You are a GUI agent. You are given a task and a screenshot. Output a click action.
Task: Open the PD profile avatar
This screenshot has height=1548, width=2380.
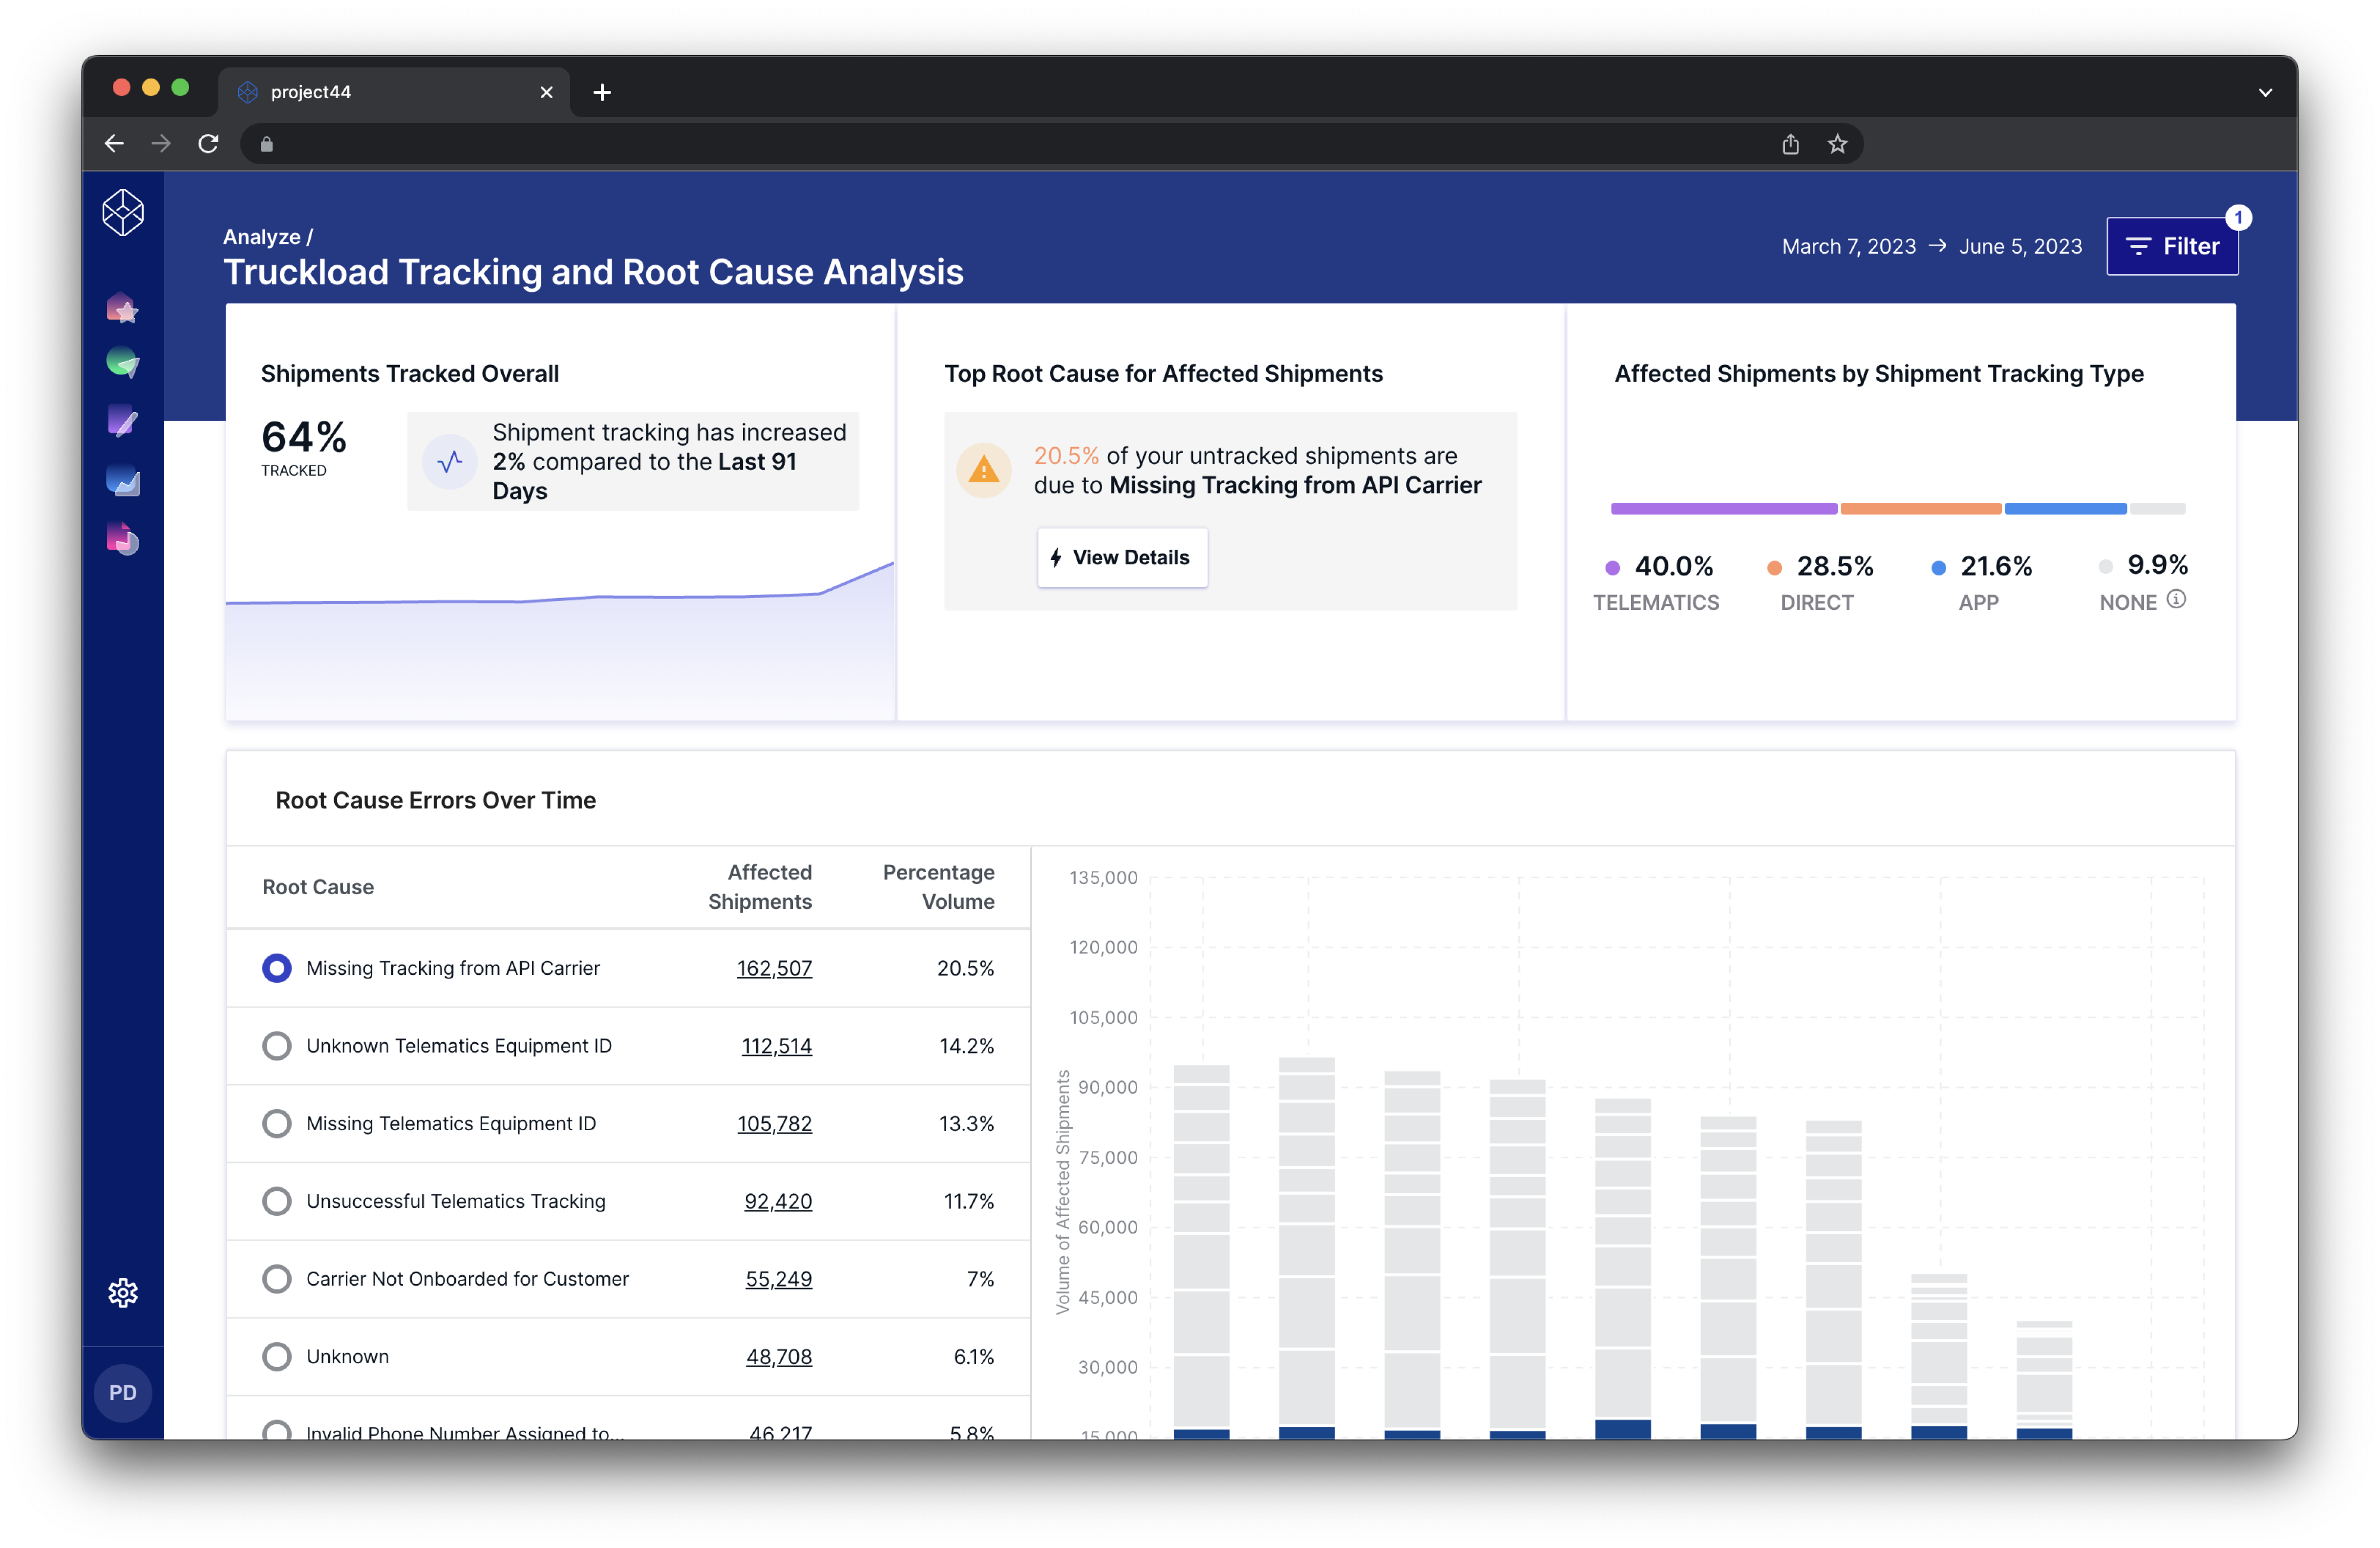click(x=123, y=1391)
